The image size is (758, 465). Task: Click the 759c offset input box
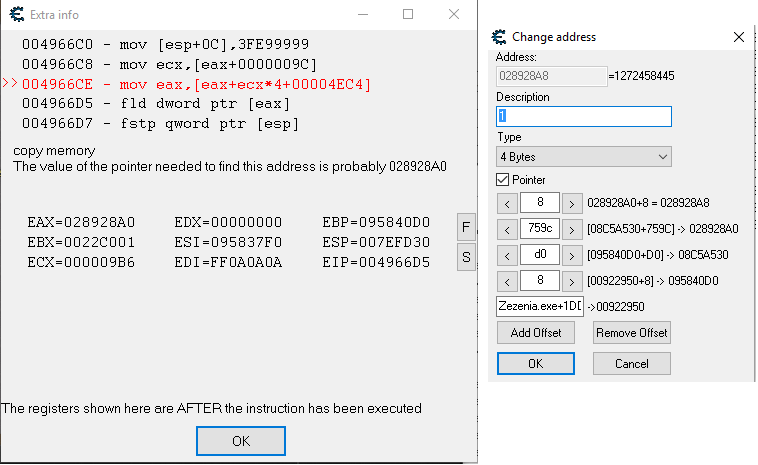(538, 229)
